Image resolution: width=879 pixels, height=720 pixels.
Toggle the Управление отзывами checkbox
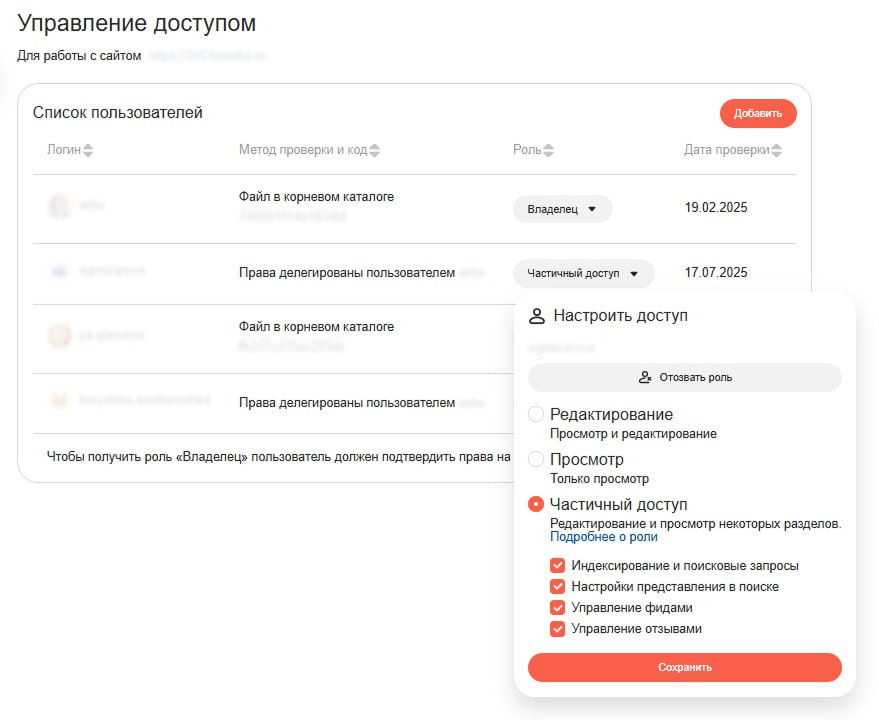pos(558,629)
